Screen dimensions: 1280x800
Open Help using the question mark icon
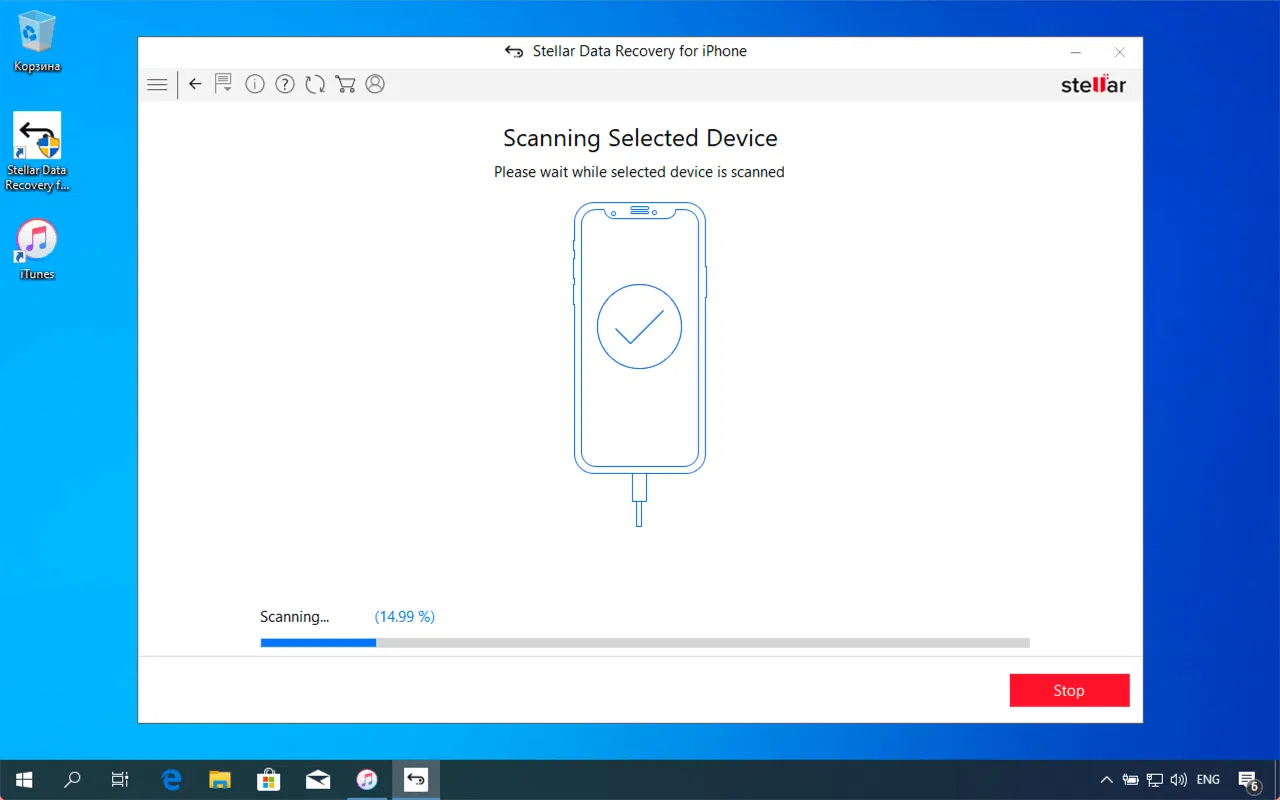[x=285, y=84]
